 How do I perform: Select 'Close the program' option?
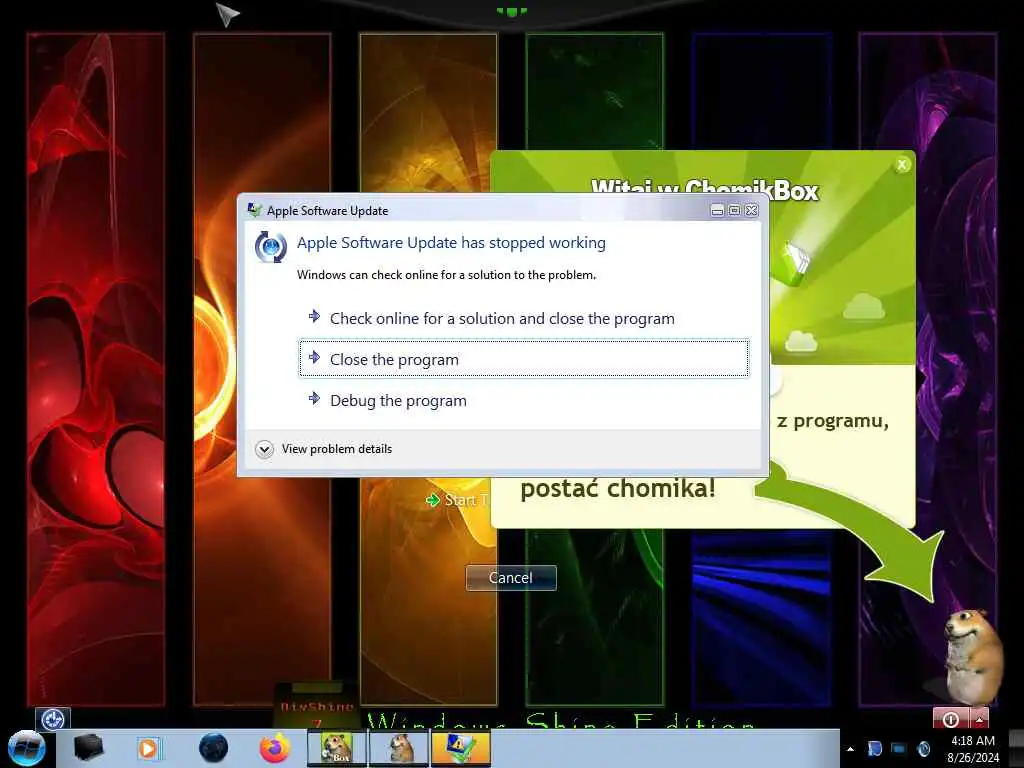tap(524, 359)
